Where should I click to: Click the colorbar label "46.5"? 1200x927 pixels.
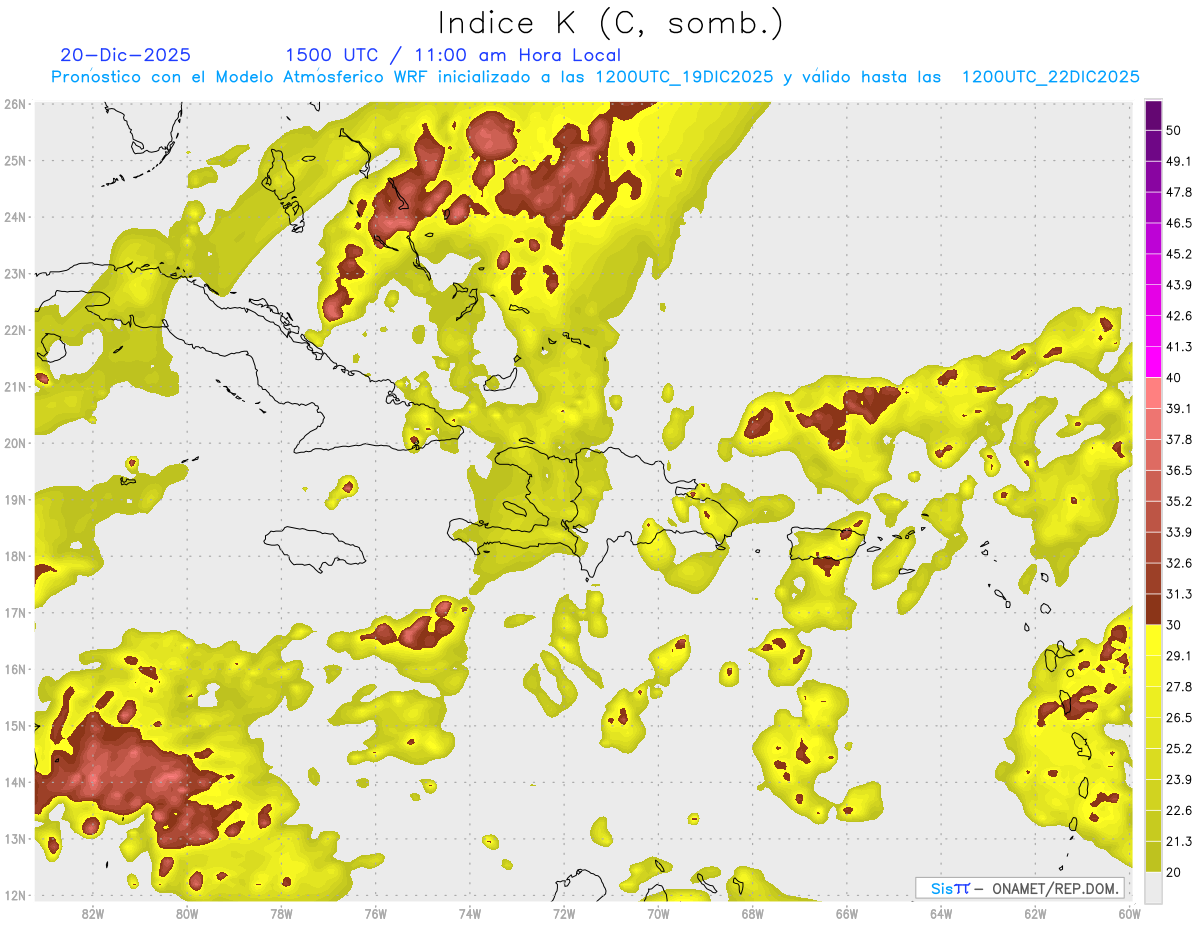point(1180,224)
